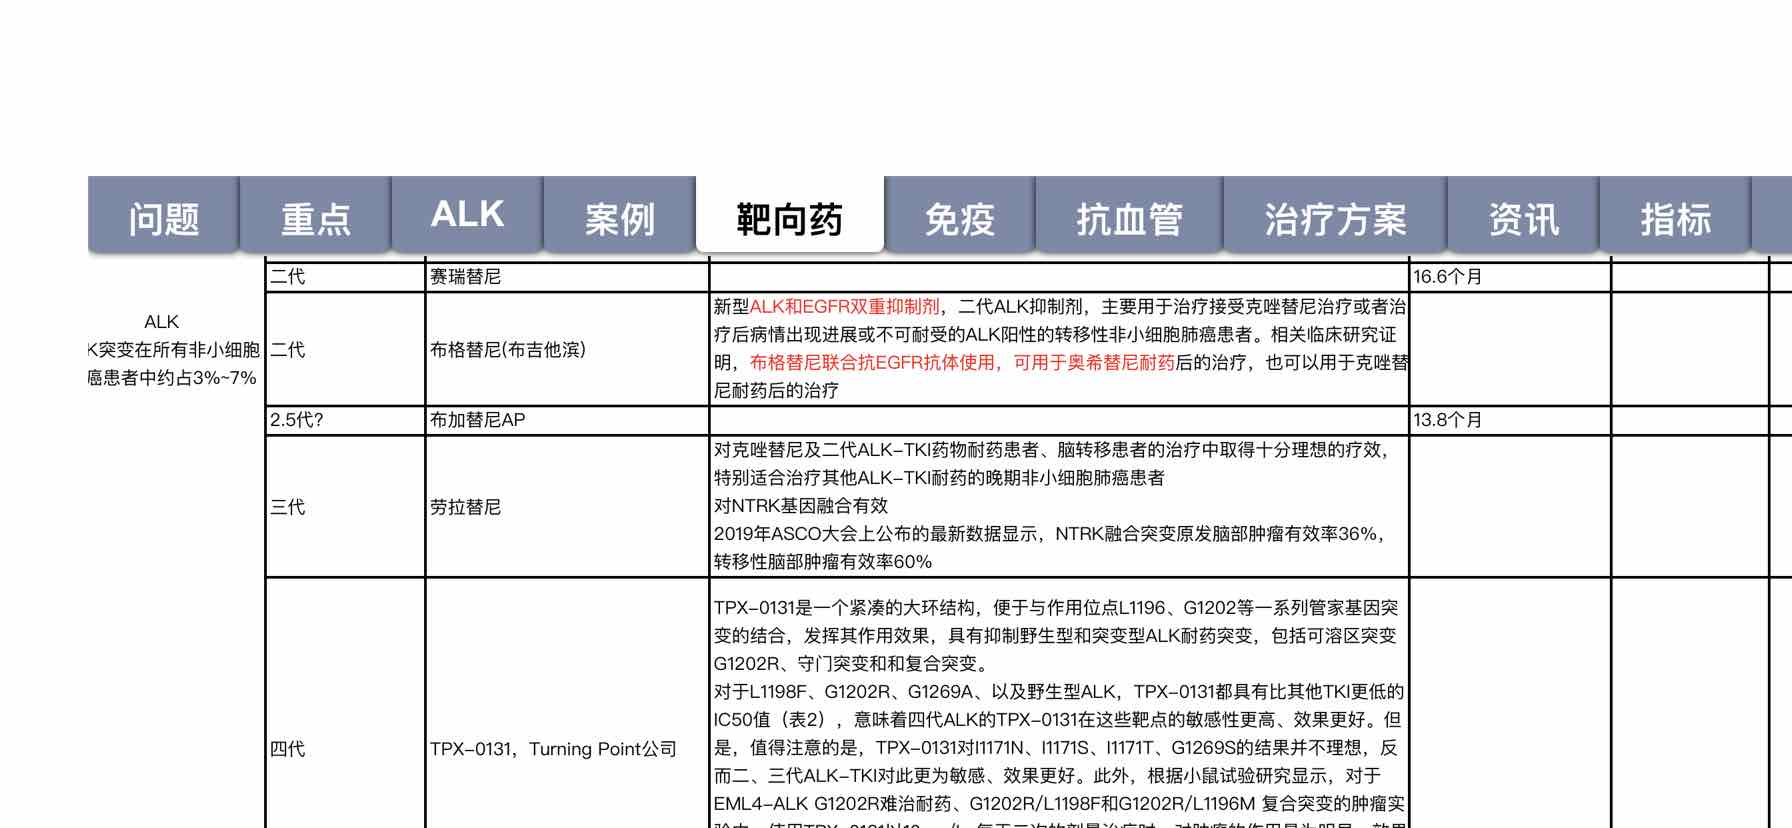The width and height of the screenshot is (1792, 828).
Task: Select the 2.5代? cell
Action: (345, 420)
